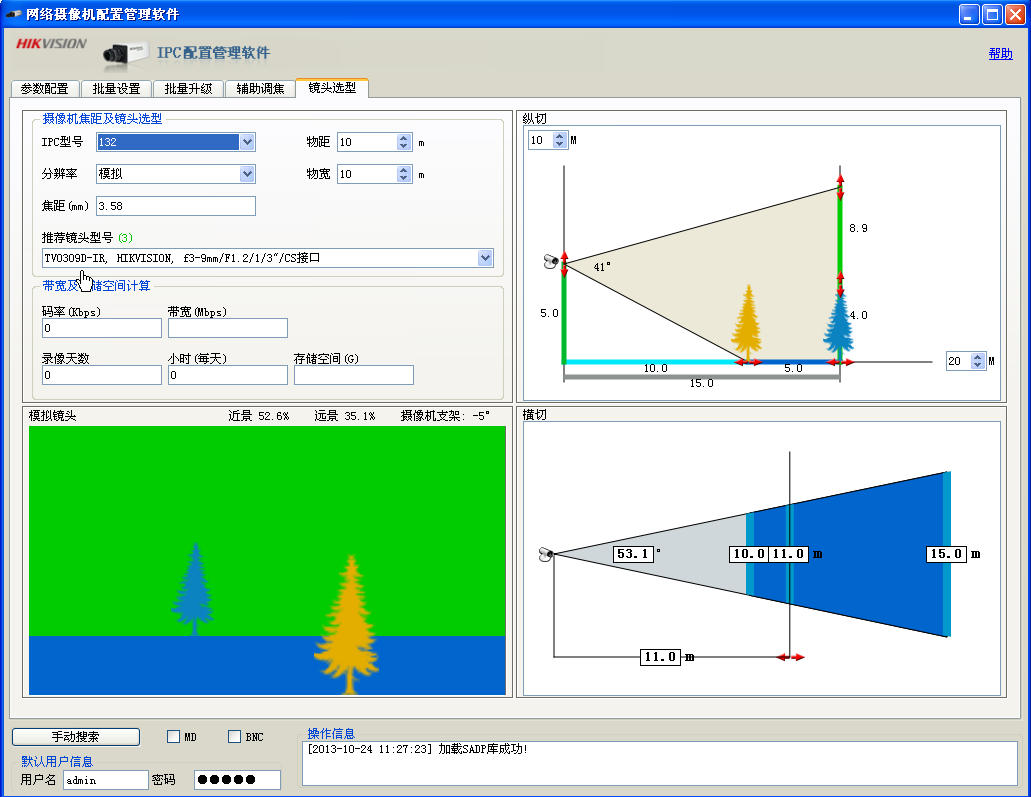Click the 焦距(mm) input field
Viewport: 1031px width, 797px height.
[176, 206]
